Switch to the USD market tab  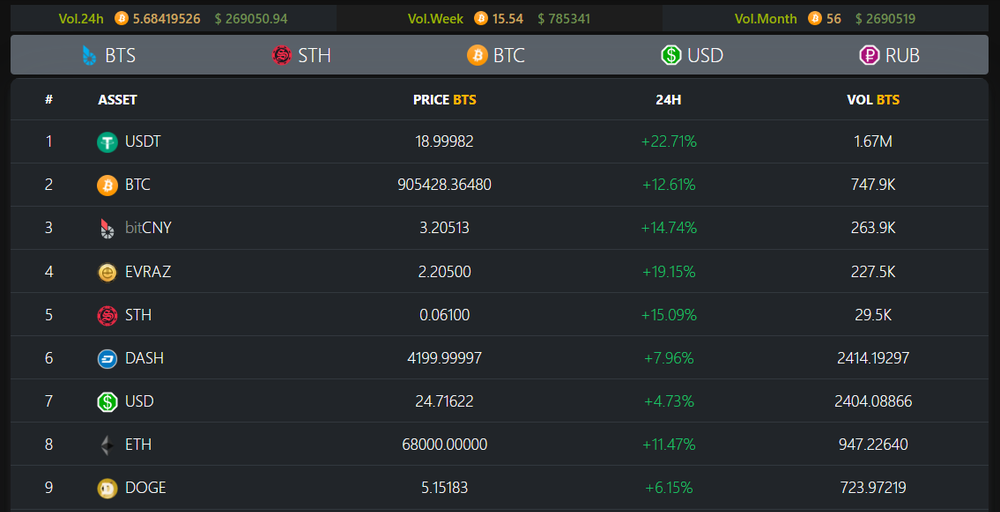click(693, 55)
